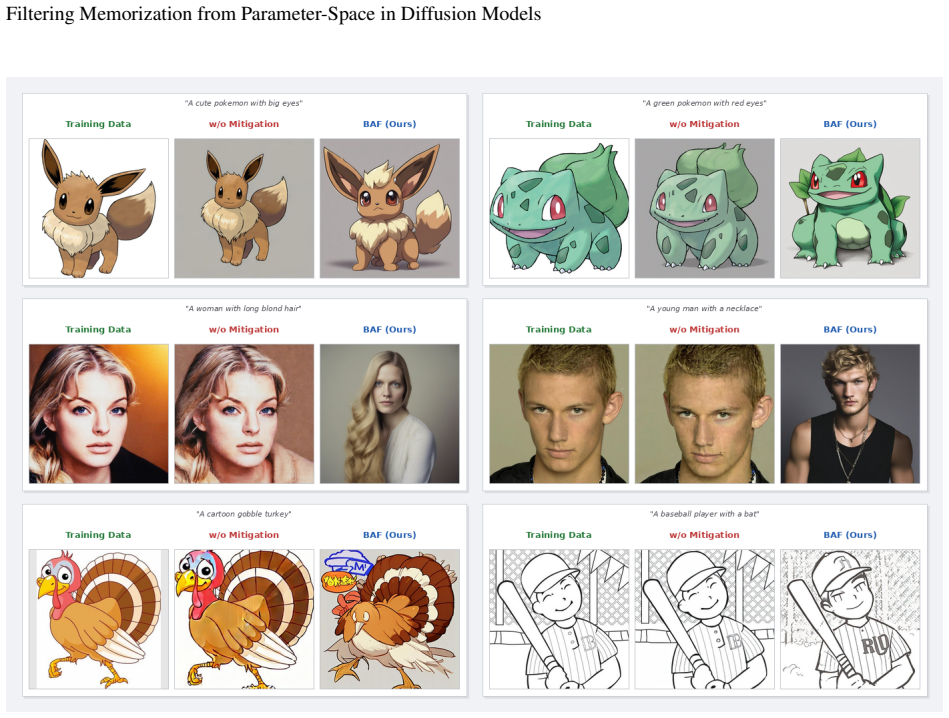Open the Eevee Training Data image
The image size is (949, 718).
[x=99, y=208]
